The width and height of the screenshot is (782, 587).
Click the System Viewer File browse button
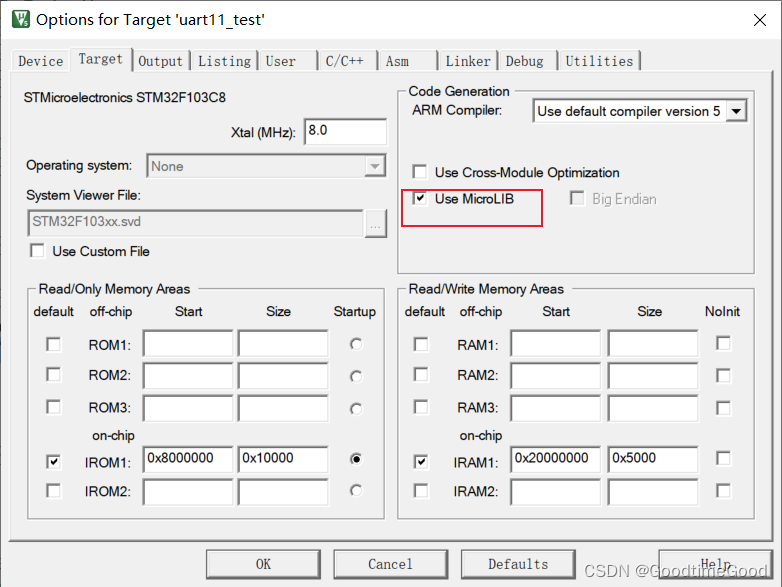click(x=376, y=224)
